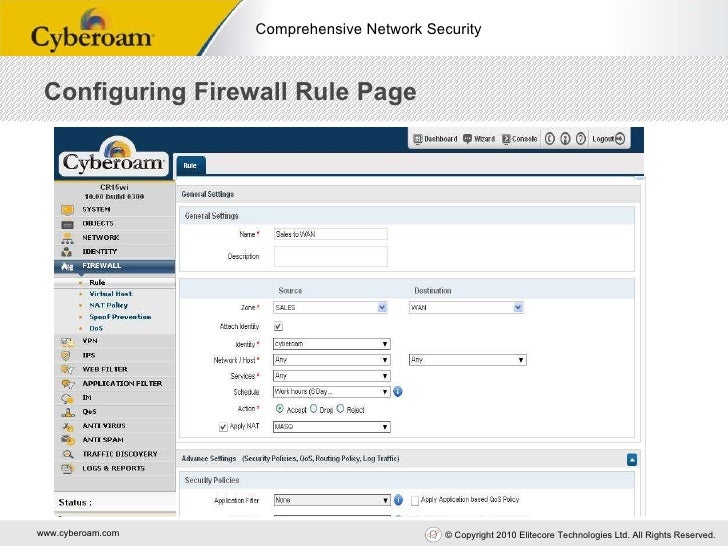Select the Accept action radio button

280,409
